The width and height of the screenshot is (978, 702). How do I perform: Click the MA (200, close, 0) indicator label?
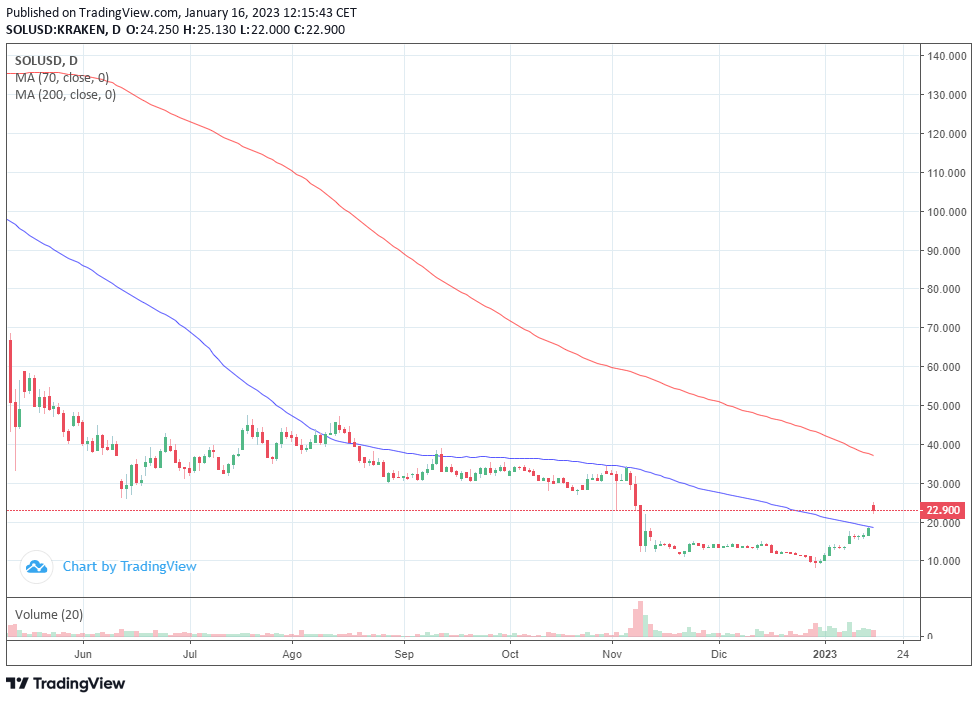(65, 95)
